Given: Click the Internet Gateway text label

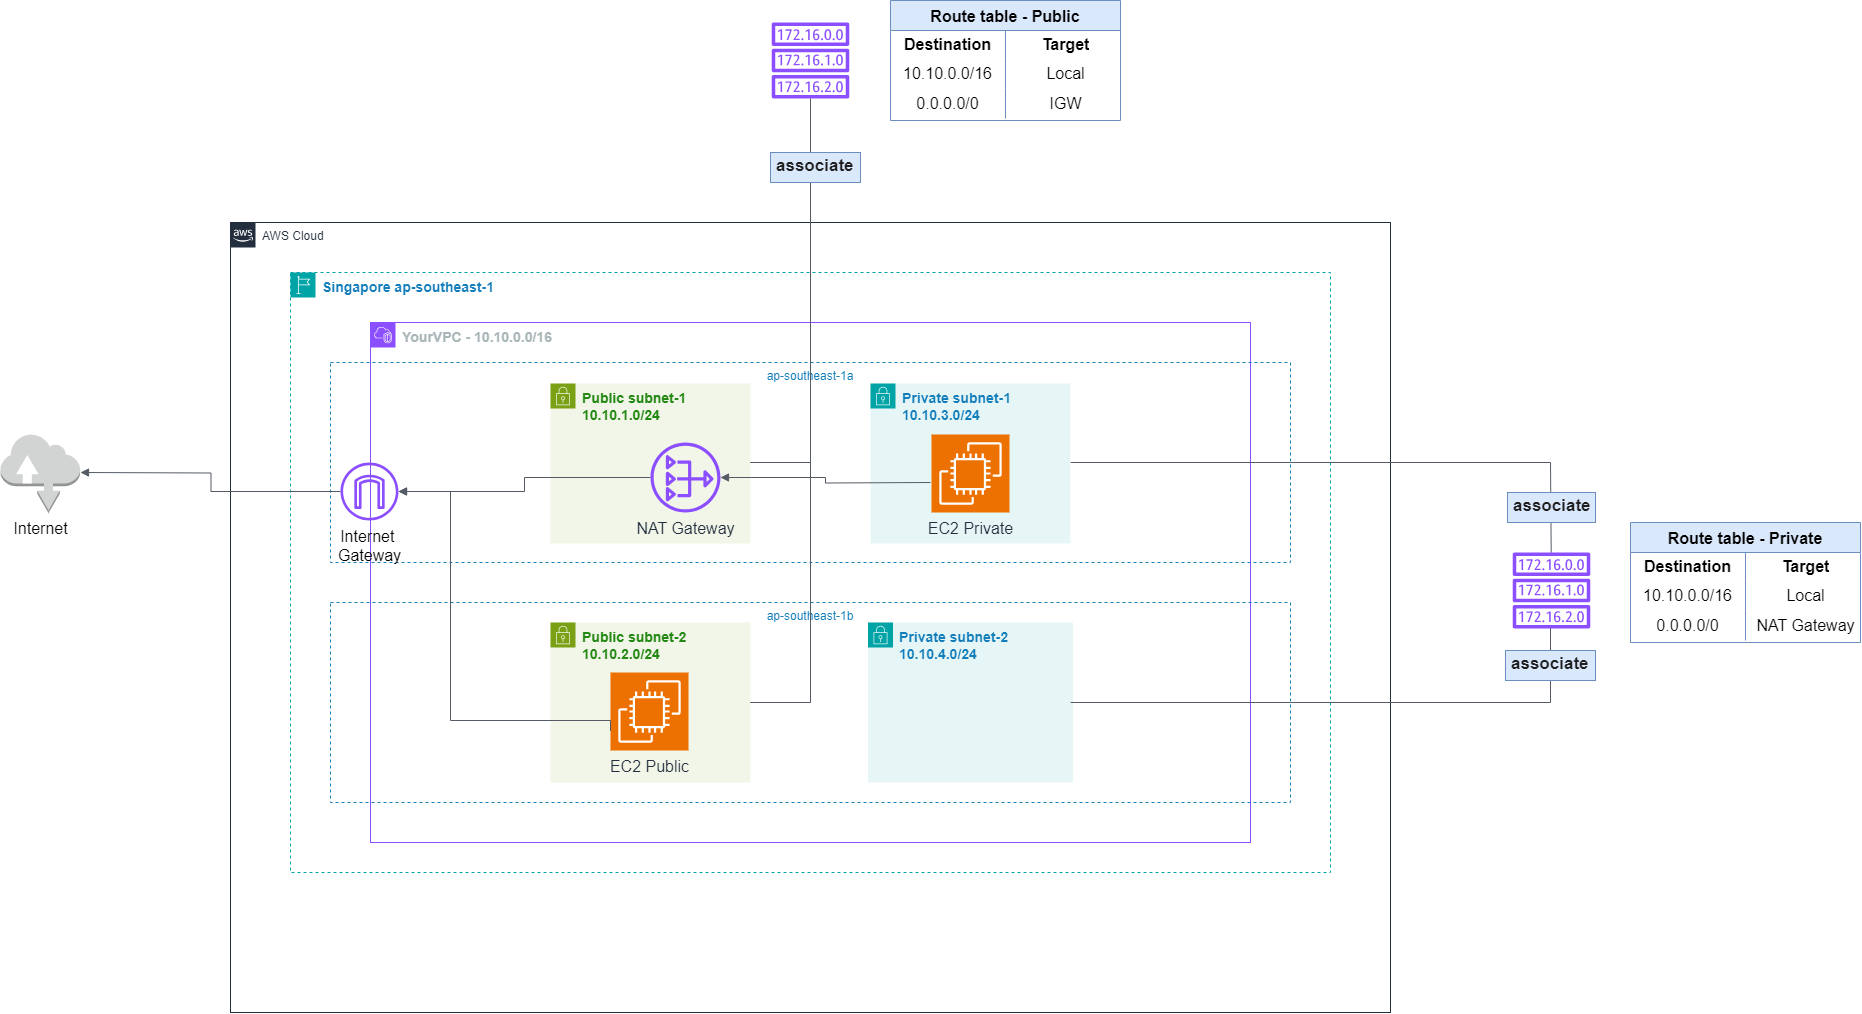Looking at the screenshot, I should 369,546.
